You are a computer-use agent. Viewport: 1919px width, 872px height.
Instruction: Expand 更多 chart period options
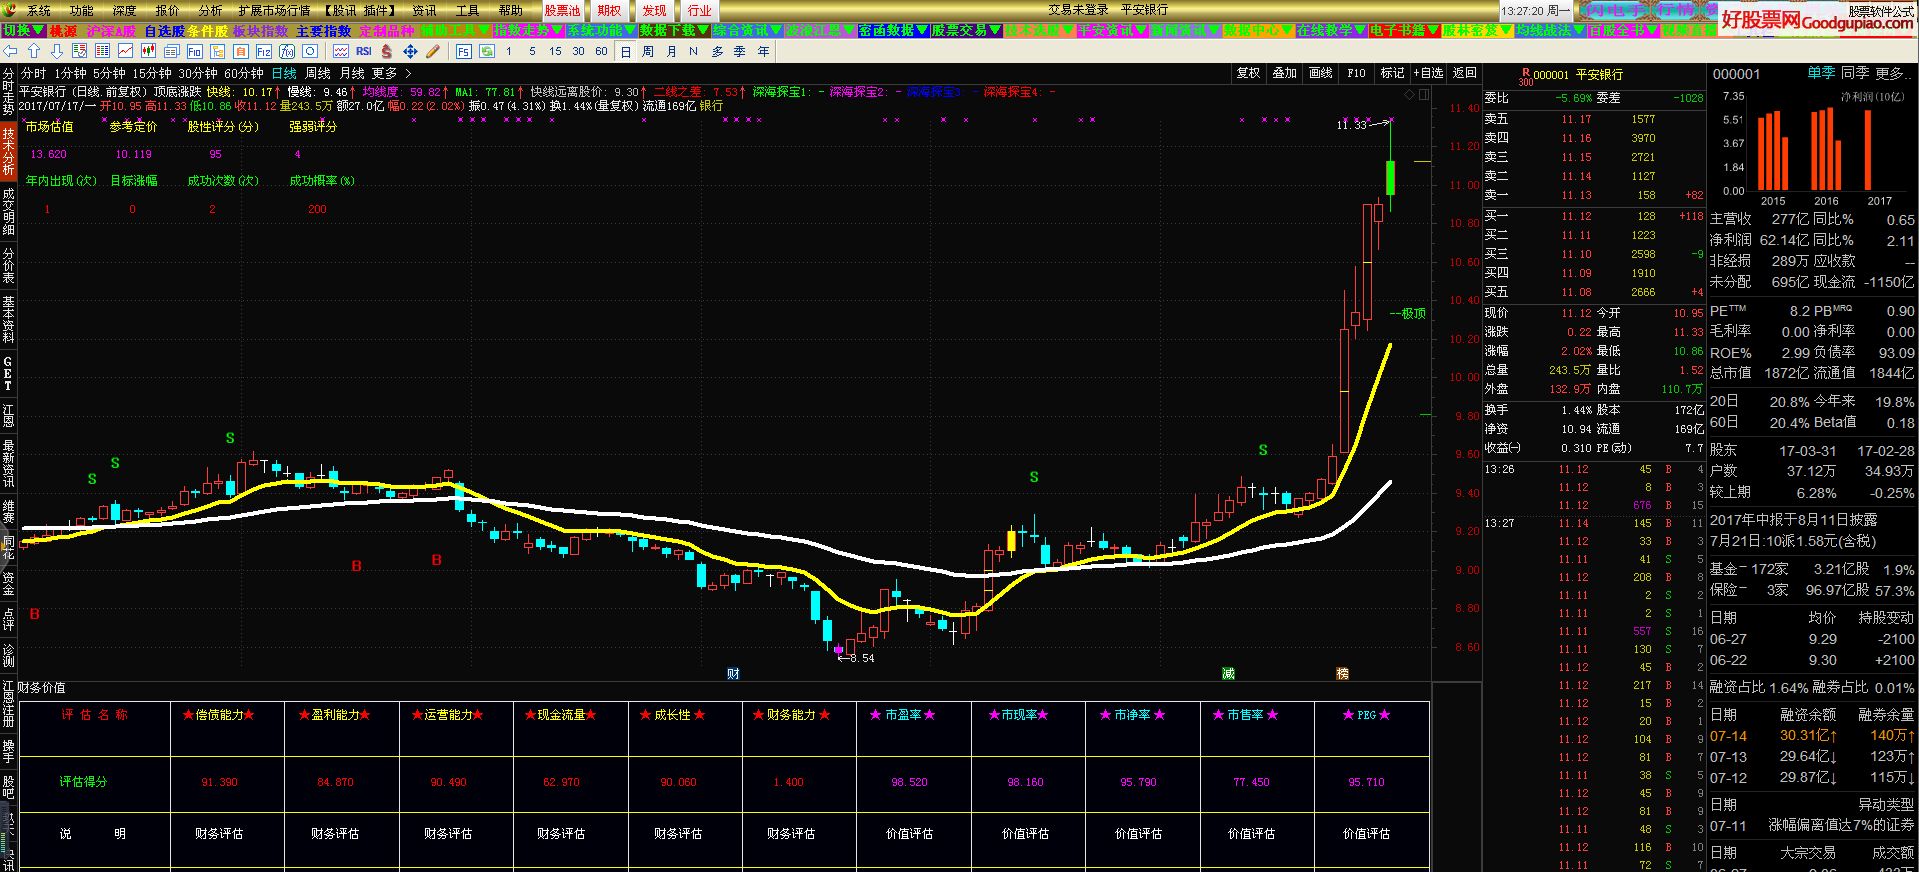pyautogui.click(x=391, y=73)
